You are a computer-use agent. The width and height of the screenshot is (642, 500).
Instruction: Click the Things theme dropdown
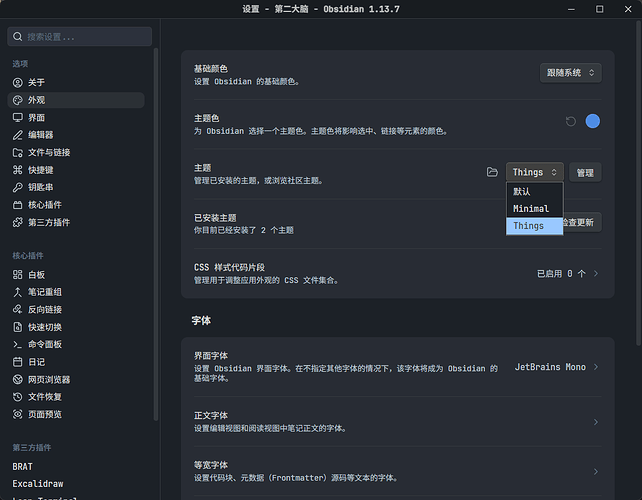534,172
